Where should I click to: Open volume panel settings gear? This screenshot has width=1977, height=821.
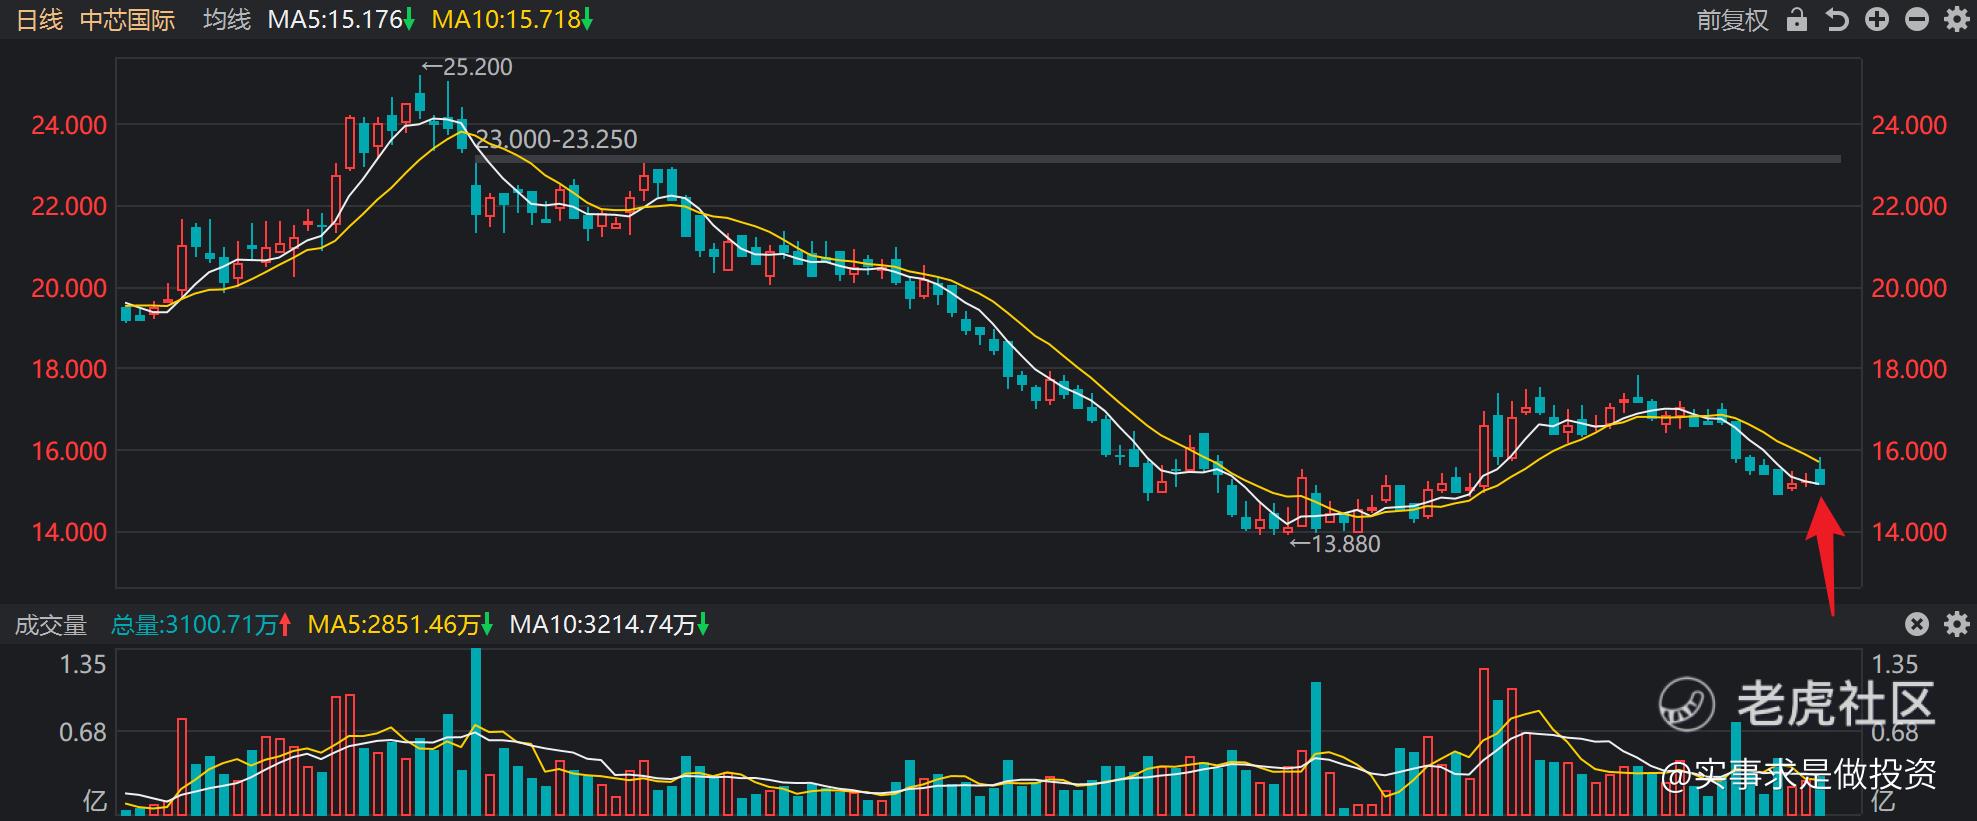[1957, 625]
